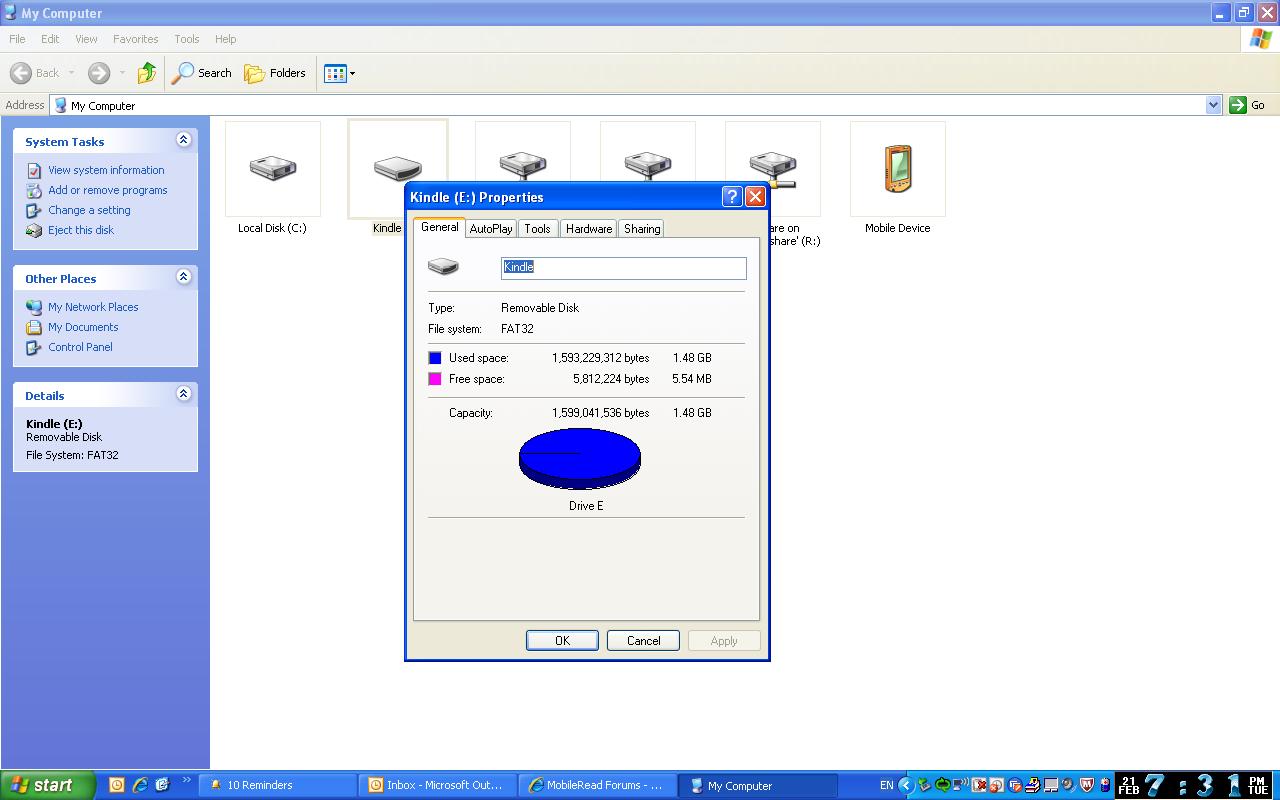Image resolution: width=1280 pixels, height=800 pixels.
Task: Click the Forward arrow toolbar icon
Action: coord(98,73)
